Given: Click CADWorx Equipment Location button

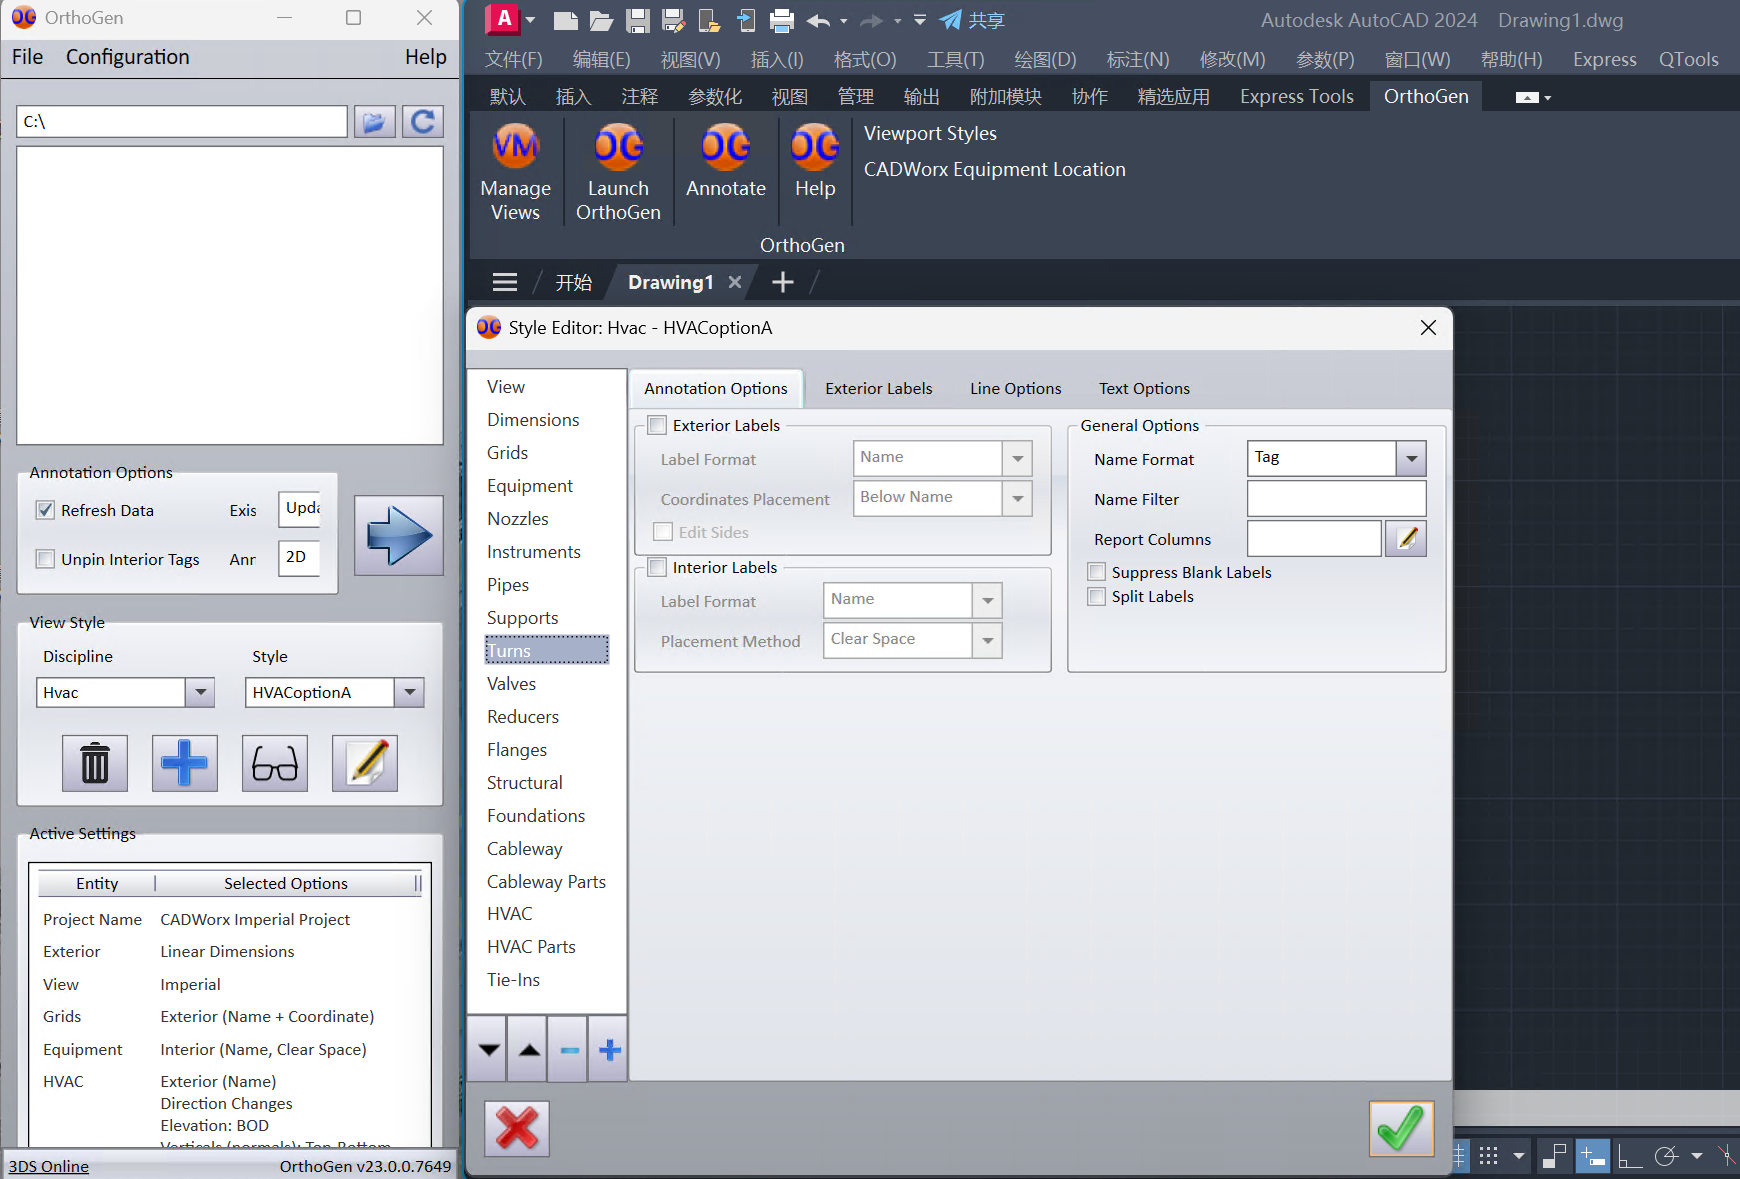Looking at the screenshot, I should click(x=994, y=169).
